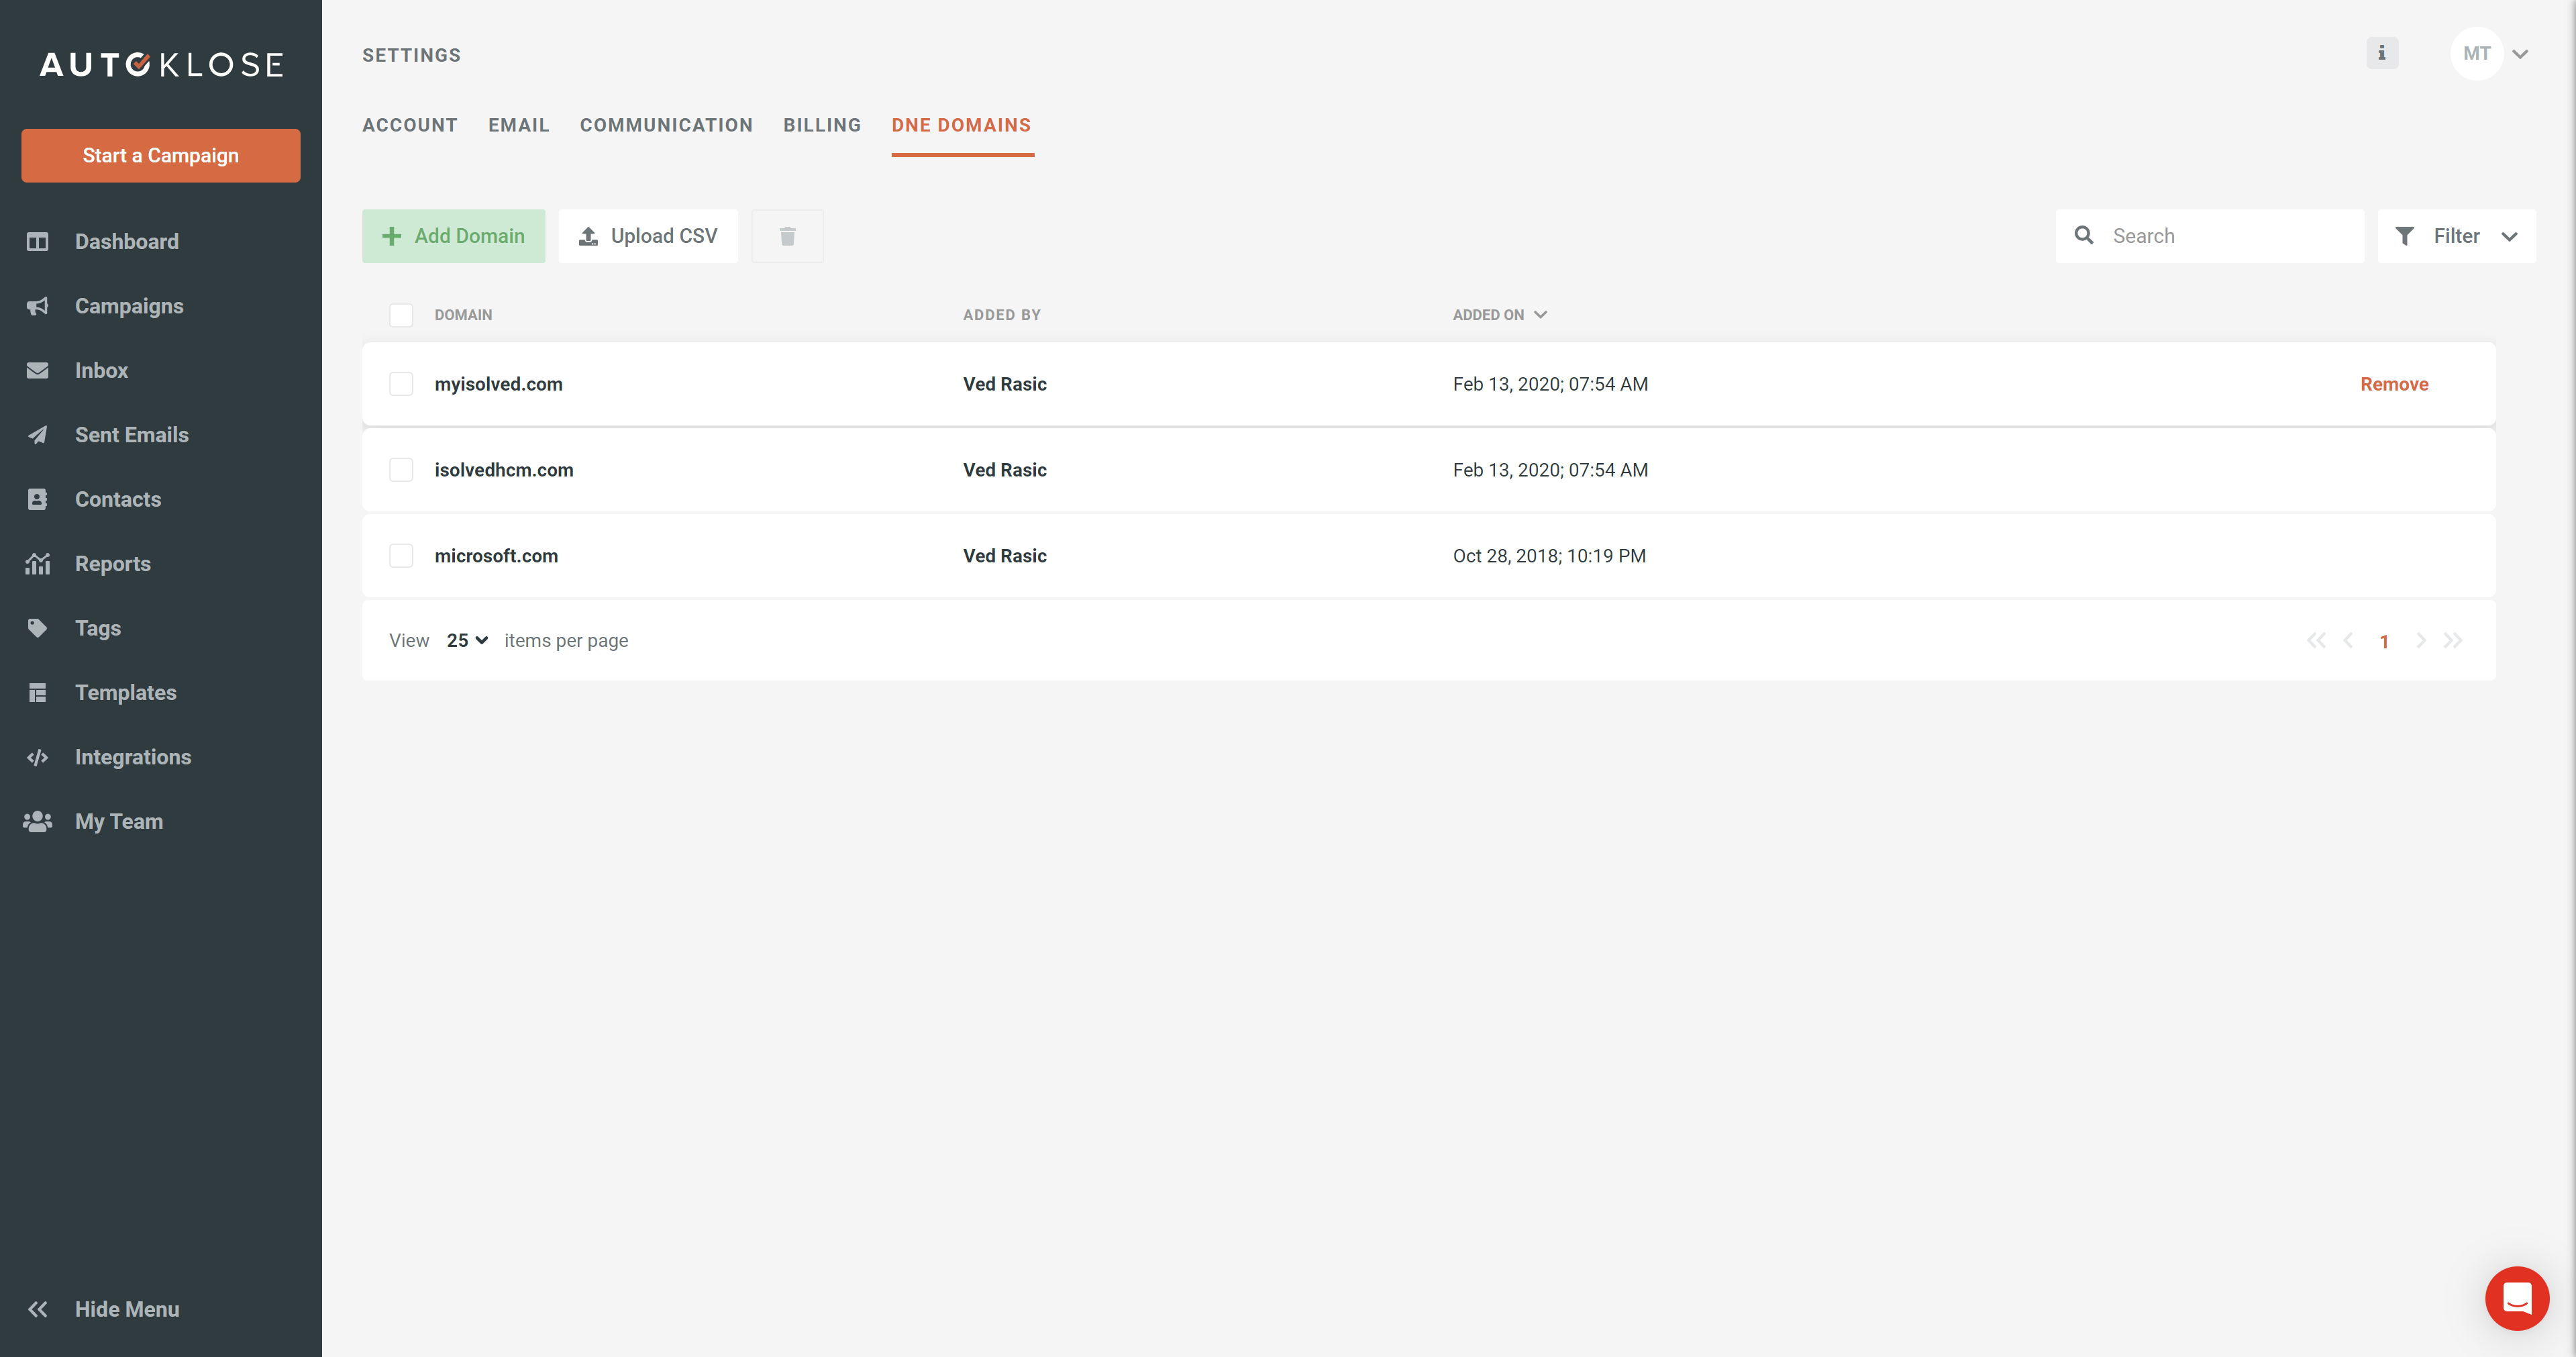This screenshot has width=2576, height=1357.
Task: Click the Add Domain button
Action: [453, 236]
